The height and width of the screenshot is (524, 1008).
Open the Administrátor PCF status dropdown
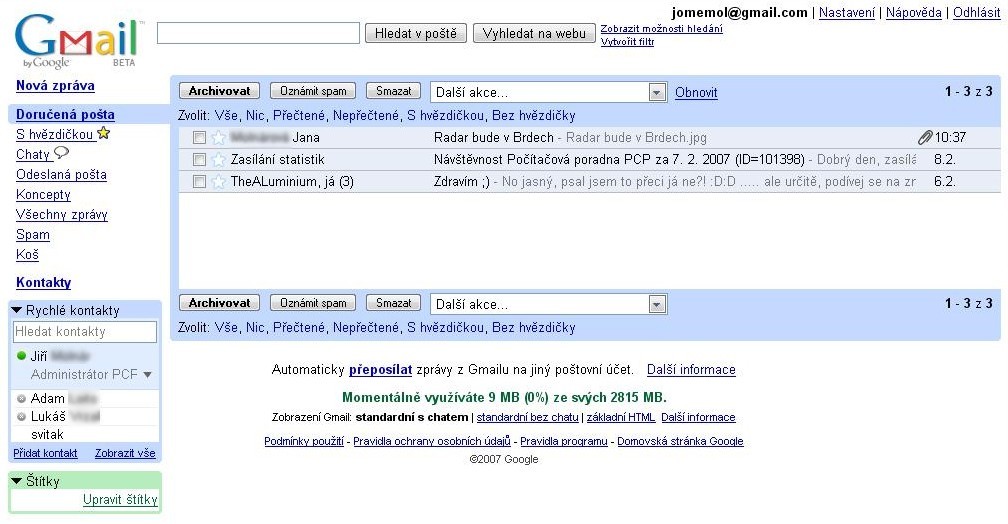pos(147,374)
